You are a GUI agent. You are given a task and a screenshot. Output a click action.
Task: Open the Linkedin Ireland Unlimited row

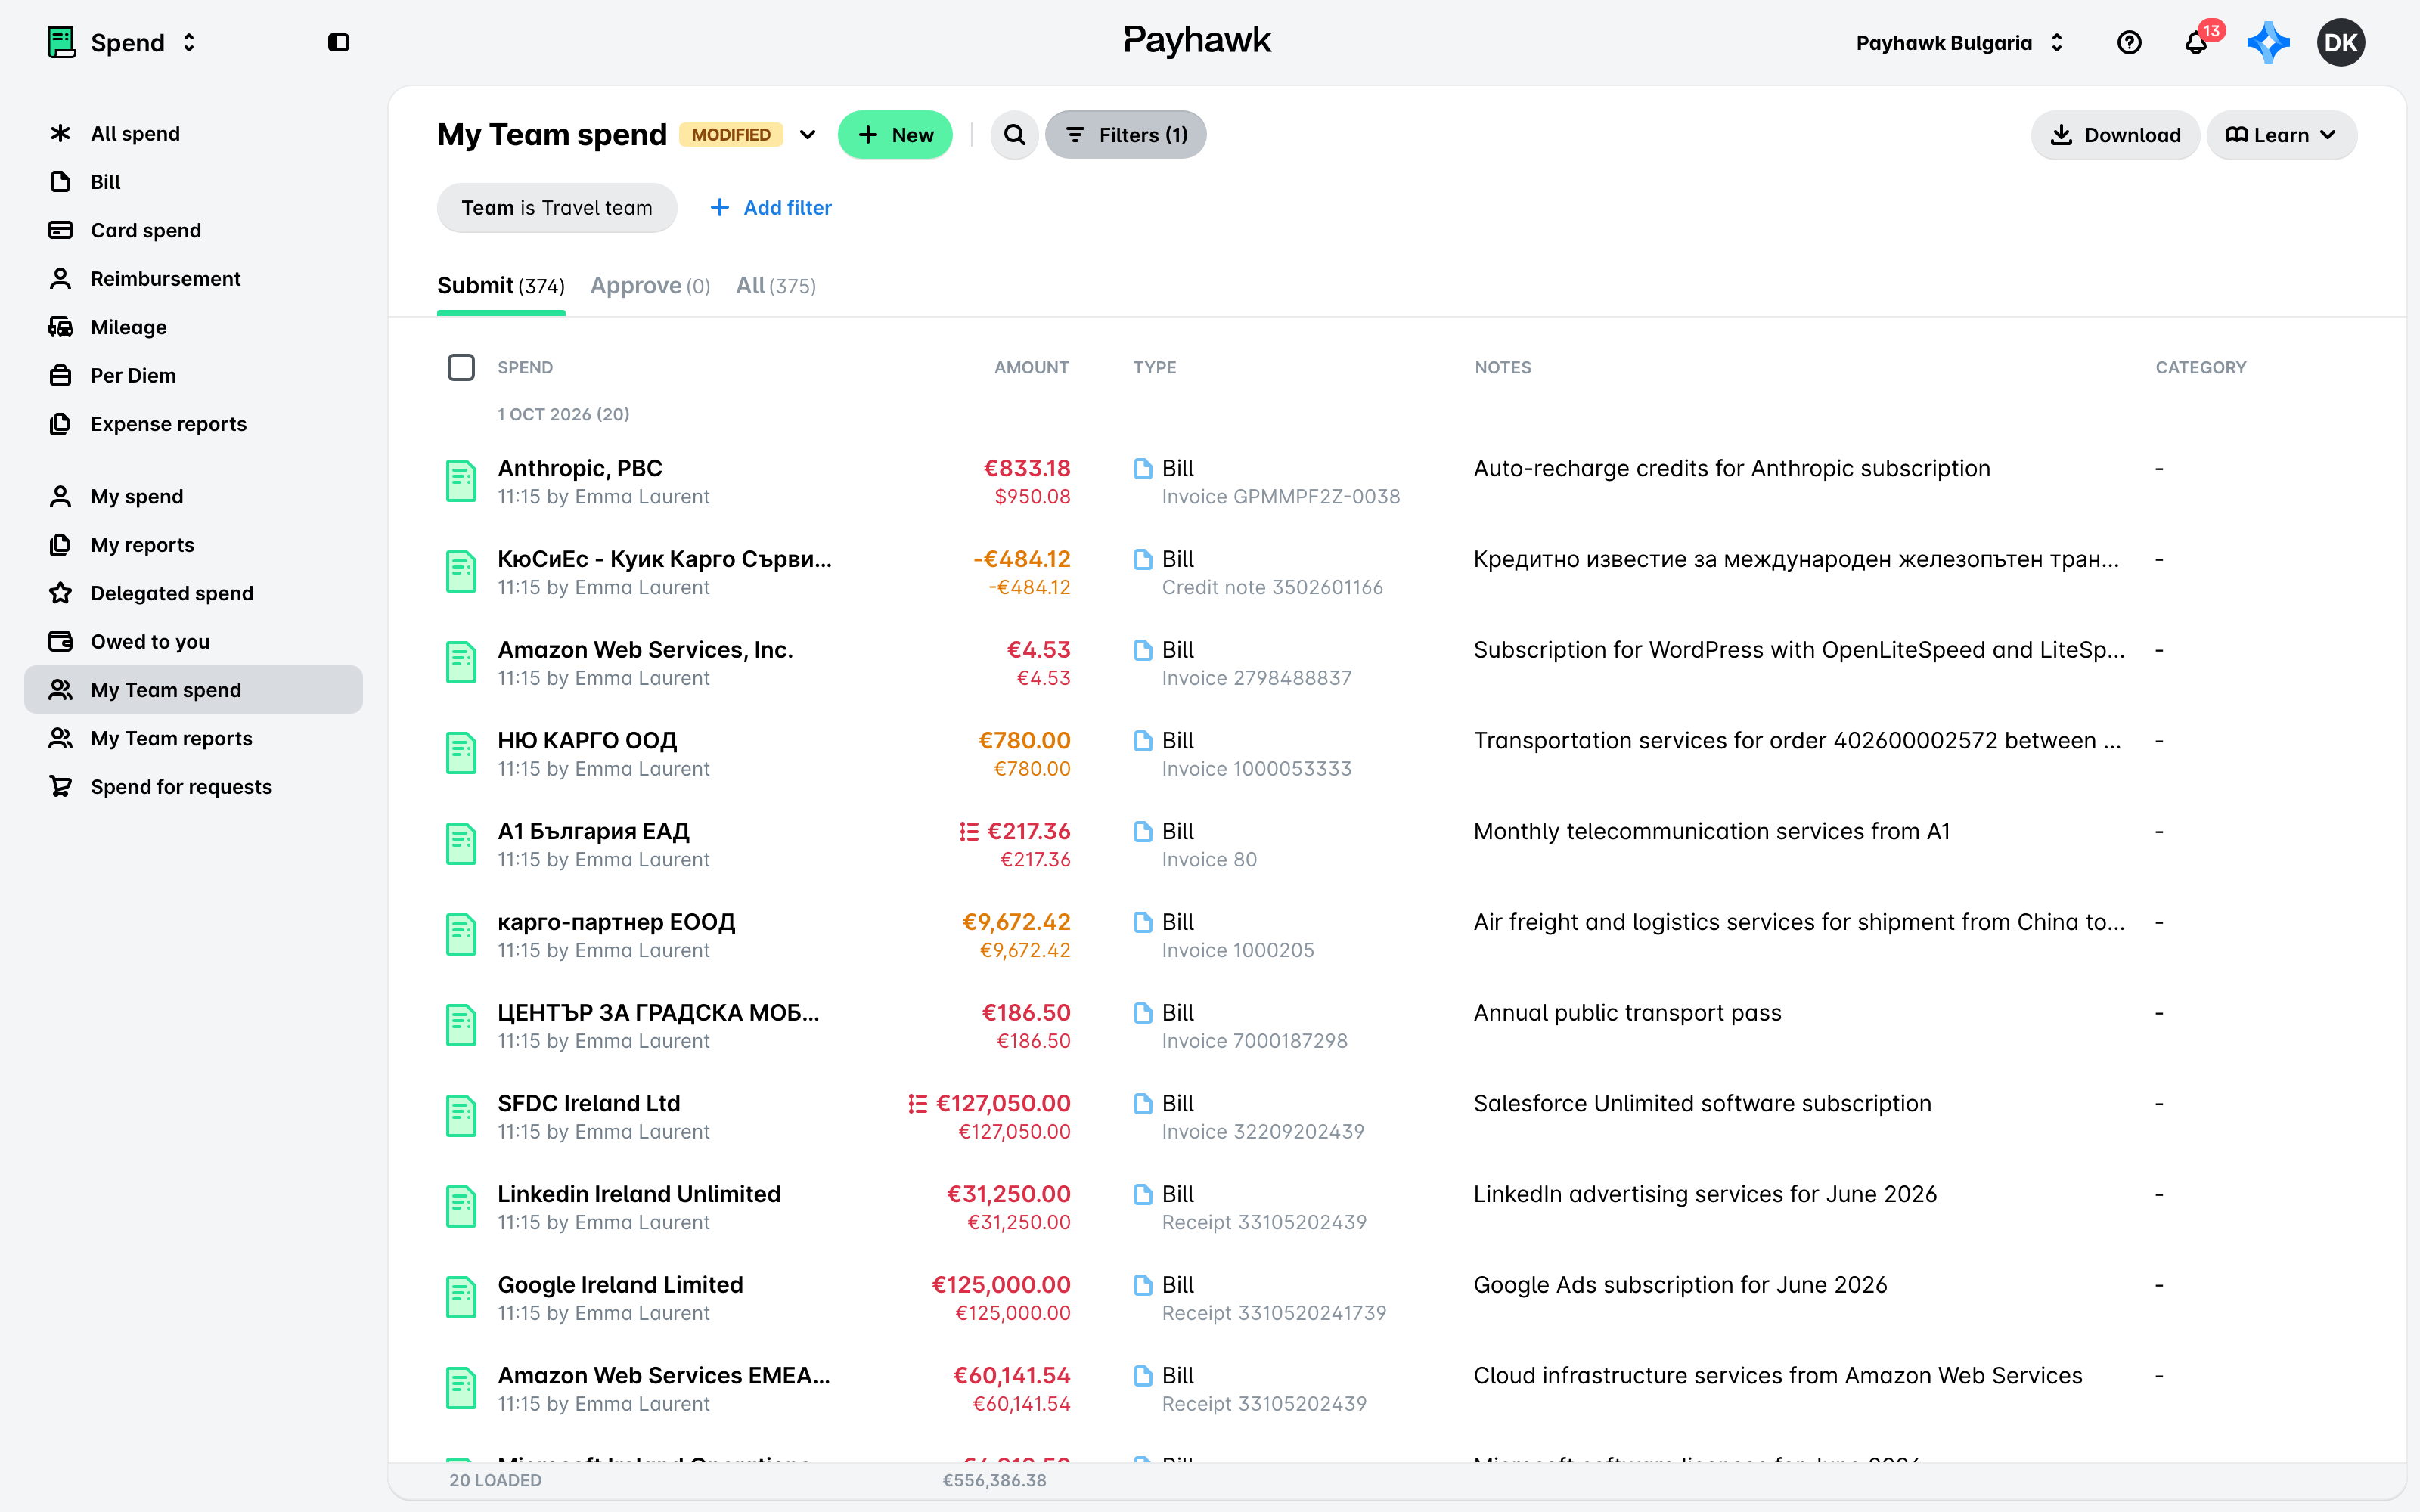point(1396,1207)
